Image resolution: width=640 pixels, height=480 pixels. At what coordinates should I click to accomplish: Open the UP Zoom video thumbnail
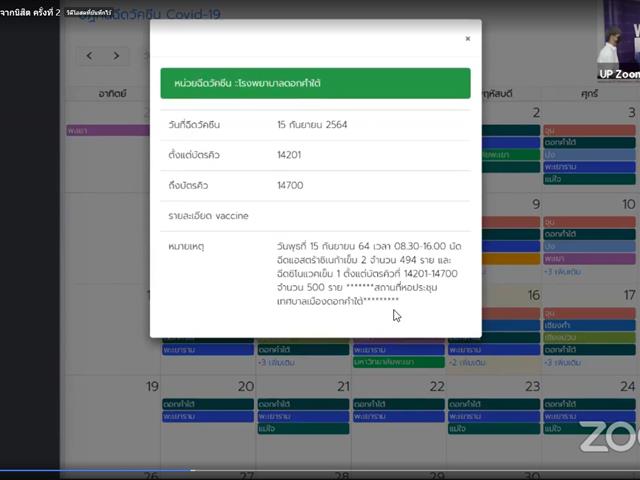pos(619,40)
